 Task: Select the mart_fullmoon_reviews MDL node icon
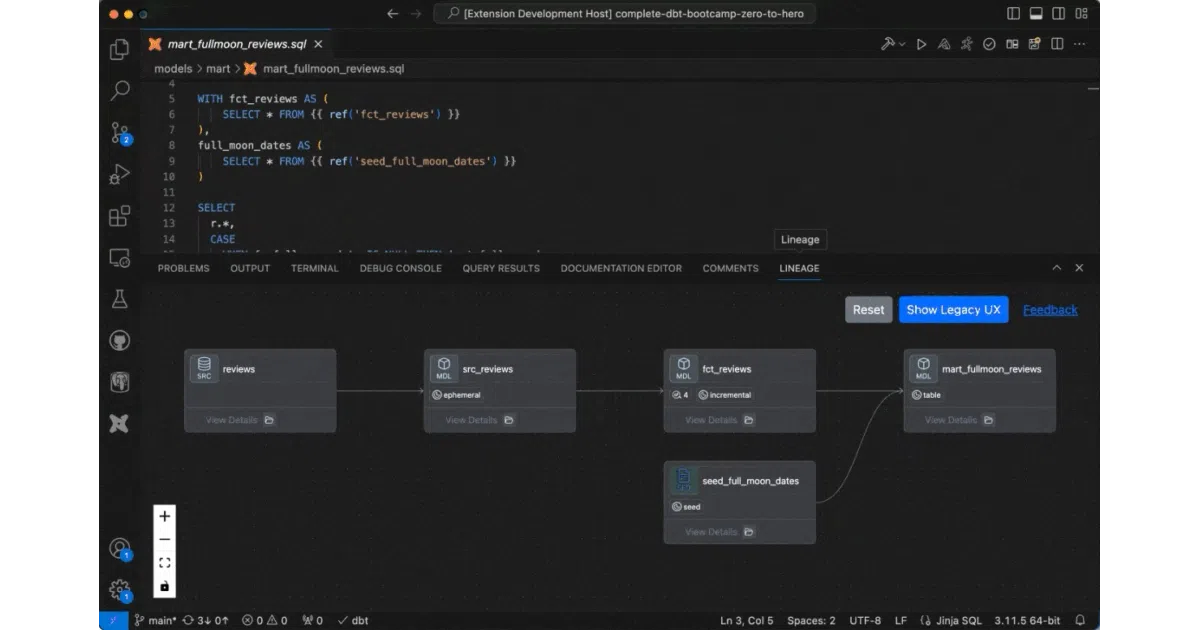(x=924, y=368)
